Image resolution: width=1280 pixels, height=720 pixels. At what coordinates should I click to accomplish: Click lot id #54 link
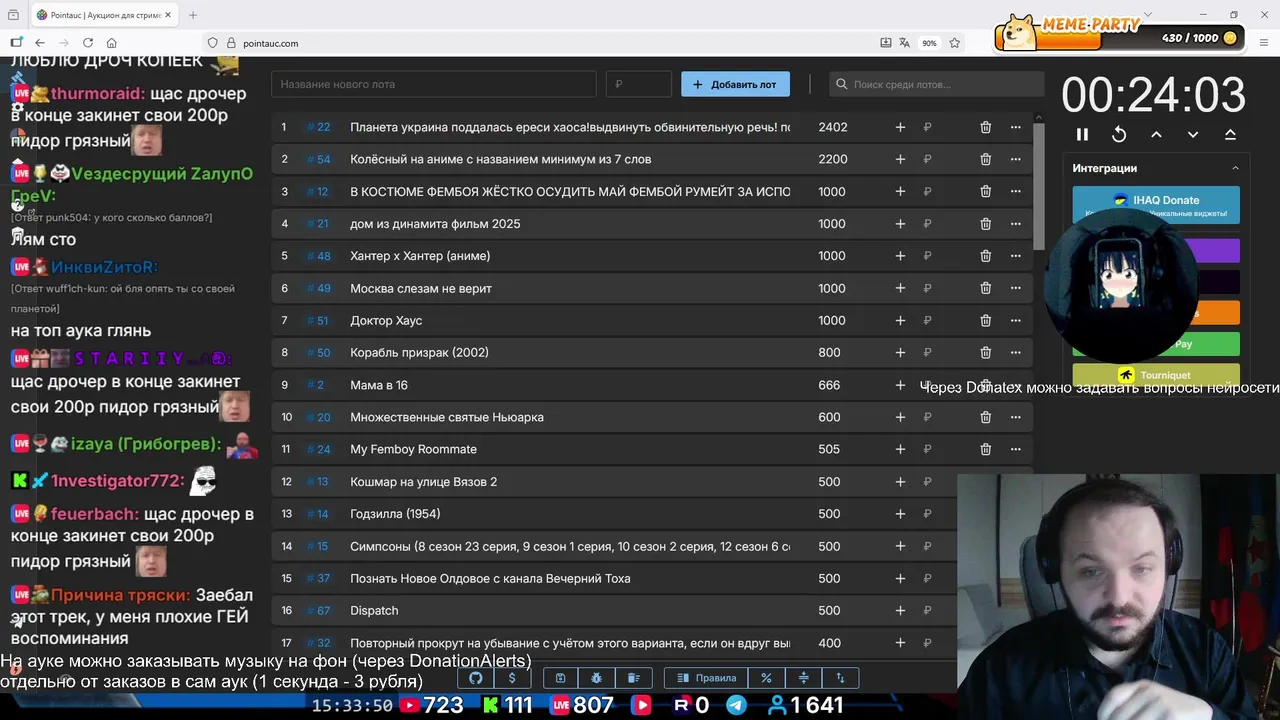point(319,159)
